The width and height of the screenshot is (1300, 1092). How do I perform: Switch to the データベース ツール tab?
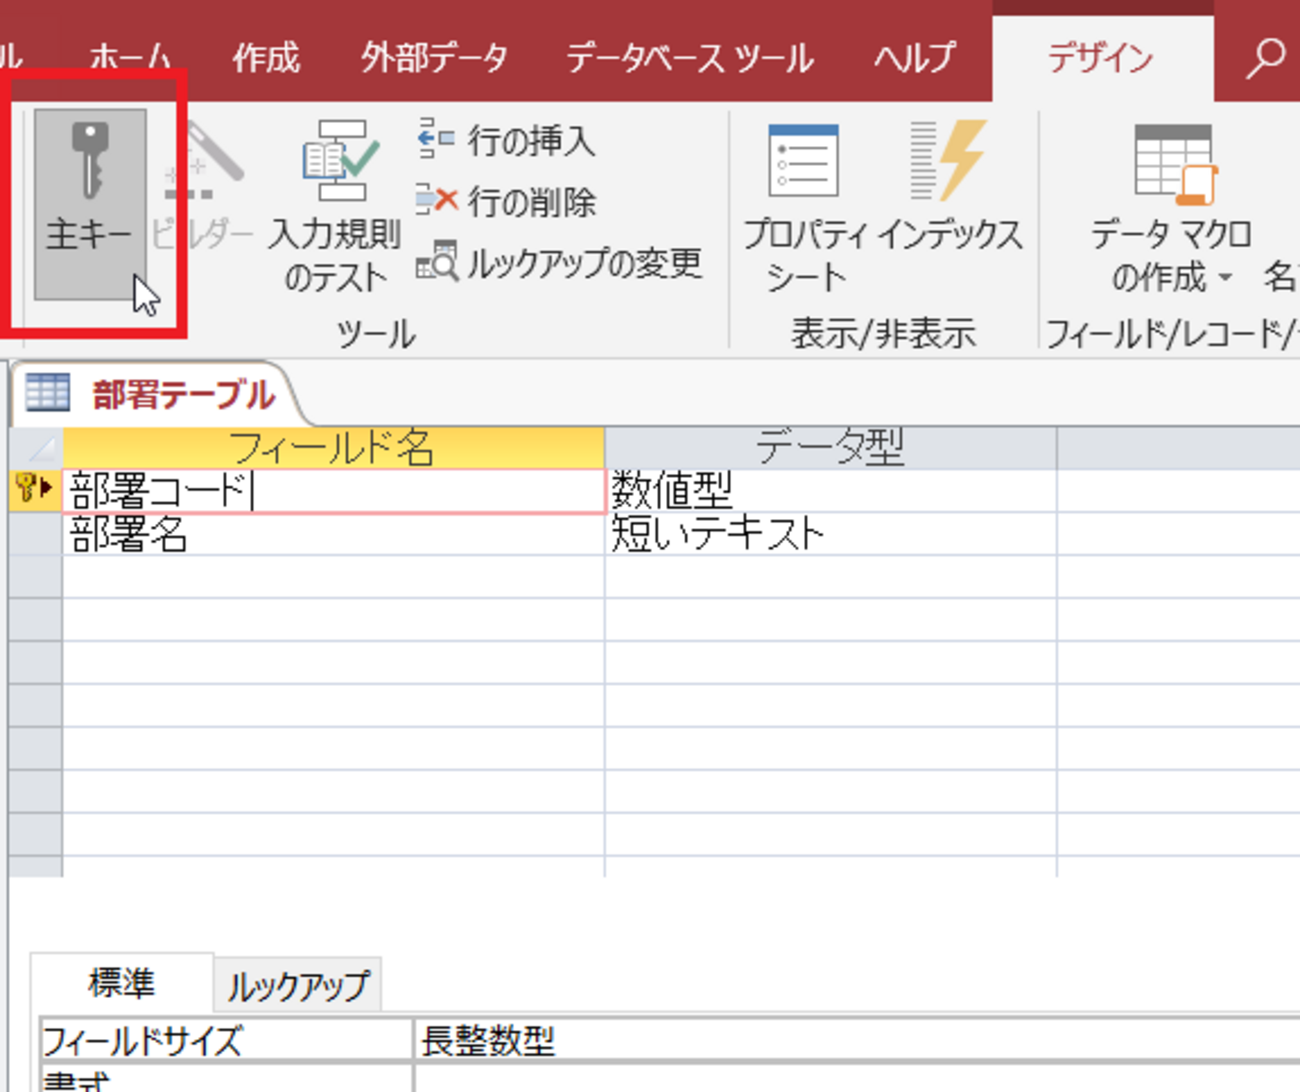690,58
